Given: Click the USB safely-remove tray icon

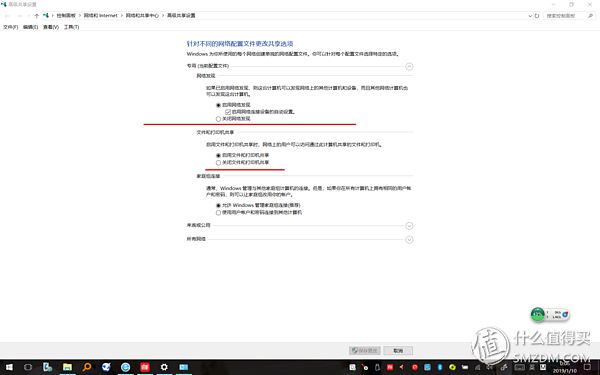Looking at the screenshot, I should pos(377,367).
